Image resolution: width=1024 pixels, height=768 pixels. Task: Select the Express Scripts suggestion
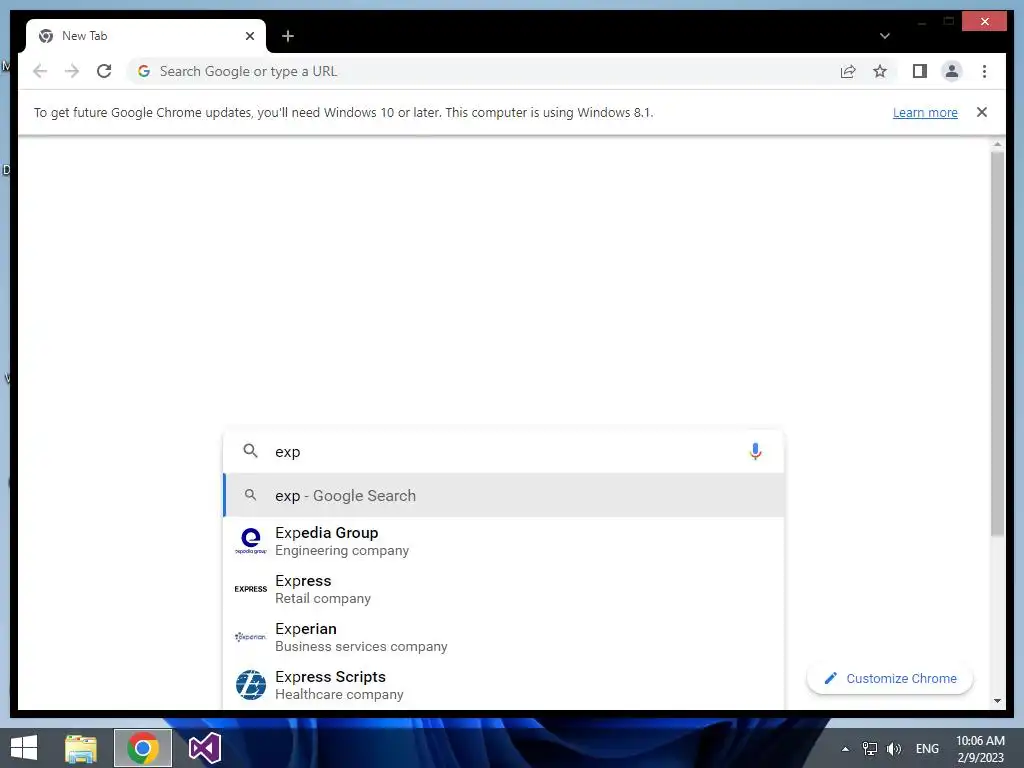(x=503, y=684)
